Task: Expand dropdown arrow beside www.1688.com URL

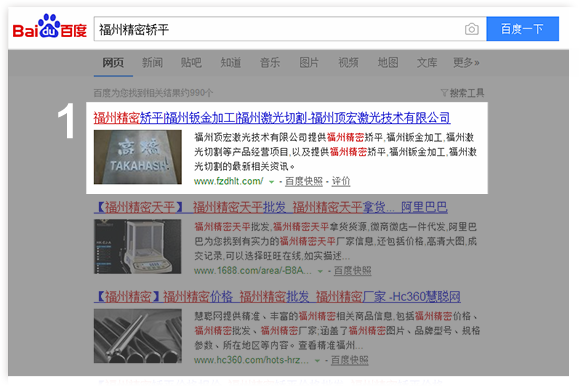Action: click(320, 271)
